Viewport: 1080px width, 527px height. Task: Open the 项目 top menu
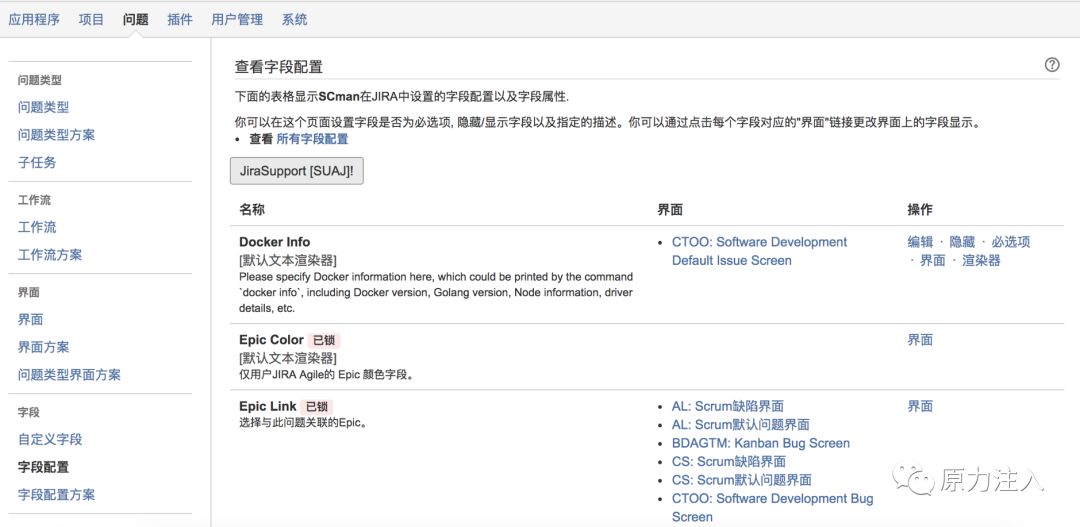pyautogui.click(x=91, y=19)
